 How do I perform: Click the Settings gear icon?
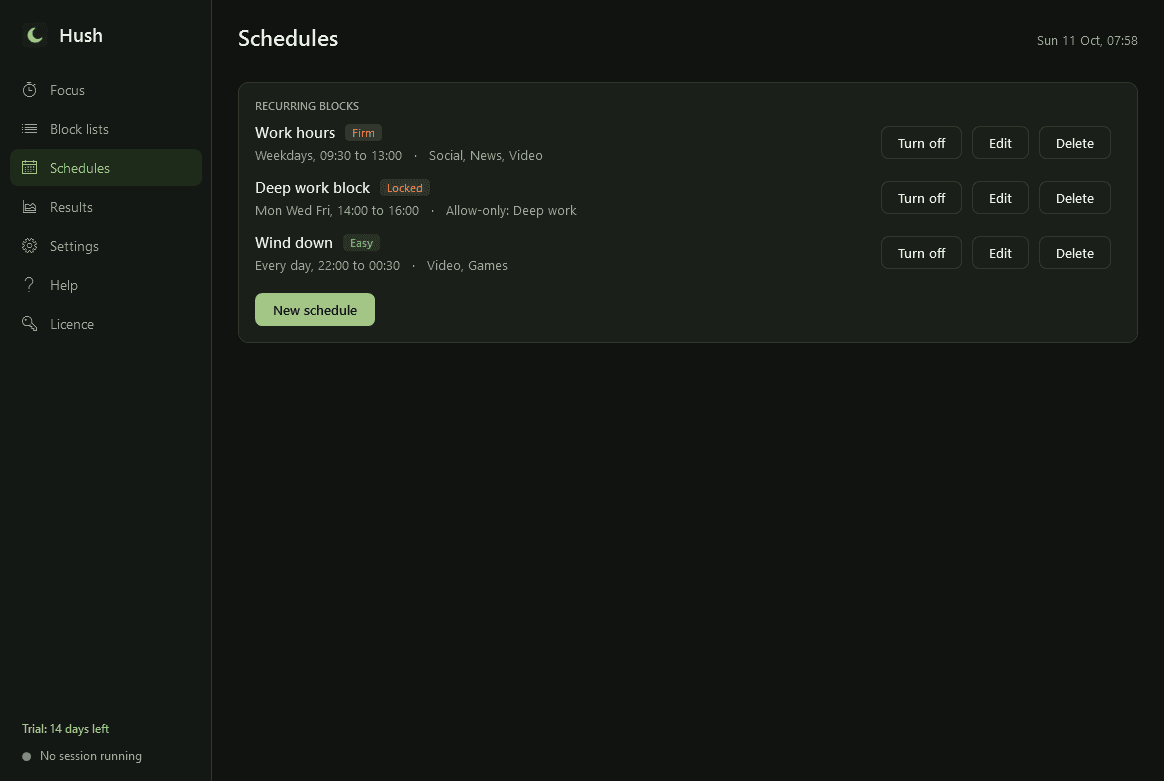30,246
